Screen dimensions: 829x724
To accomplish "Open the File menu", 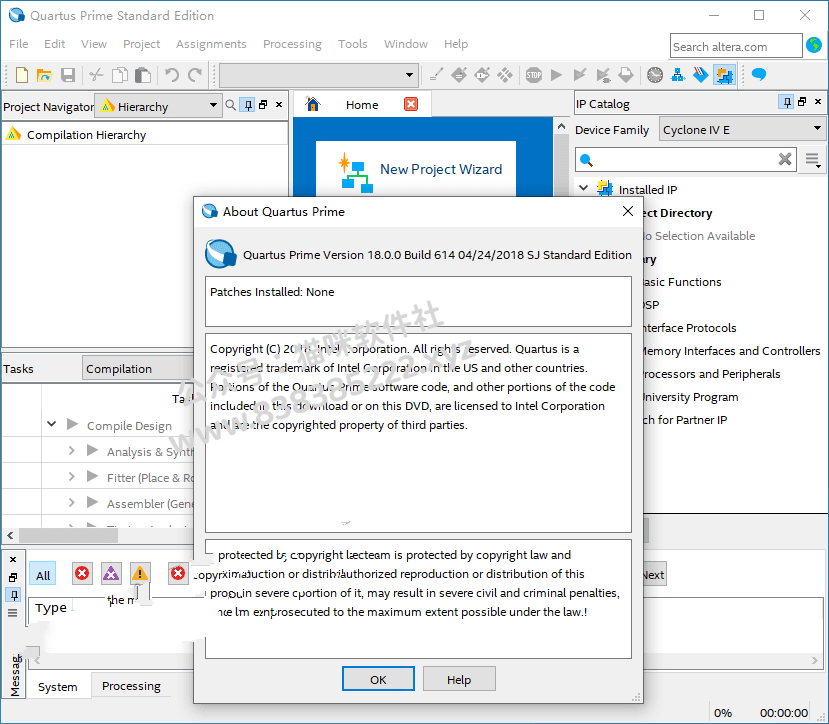I will (19, 44).
